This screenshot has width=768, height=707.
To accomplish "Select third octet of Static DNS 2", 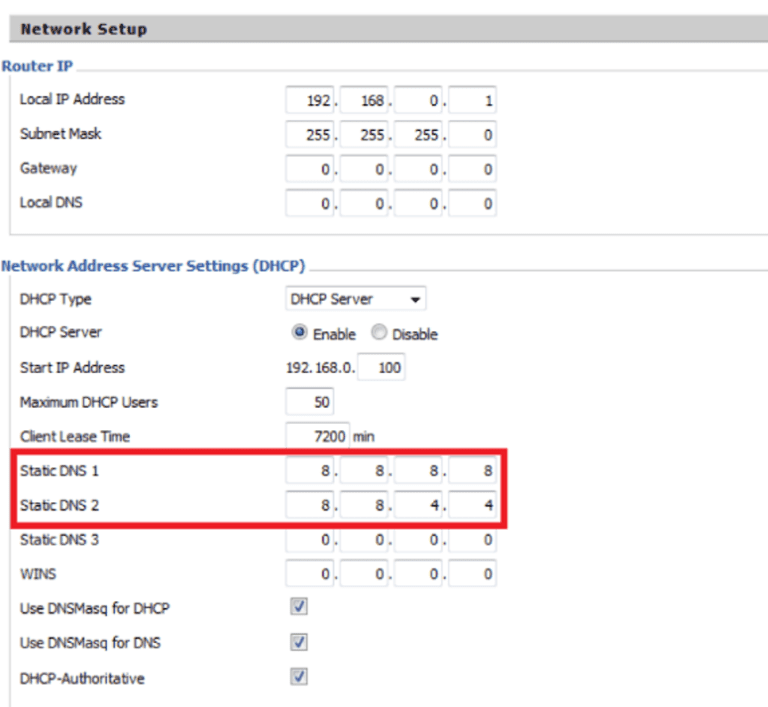I will click(x=420, y=506).
